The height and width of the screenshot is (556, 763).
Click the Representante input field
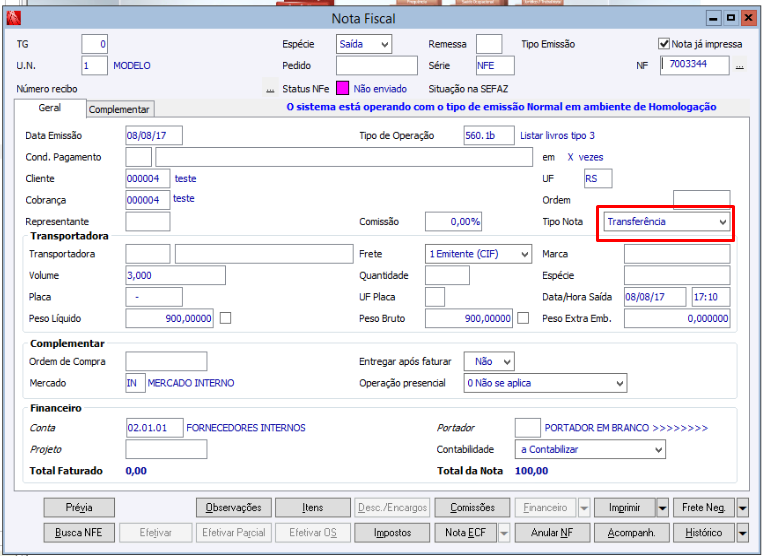click(x=148, y=221)
